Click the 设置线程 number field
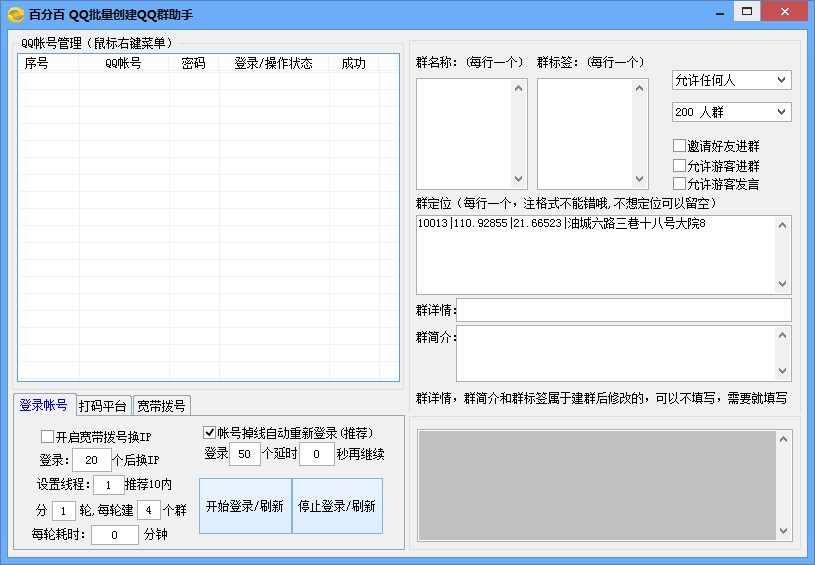The image size is (815, 565). click(x=107, y=485)
